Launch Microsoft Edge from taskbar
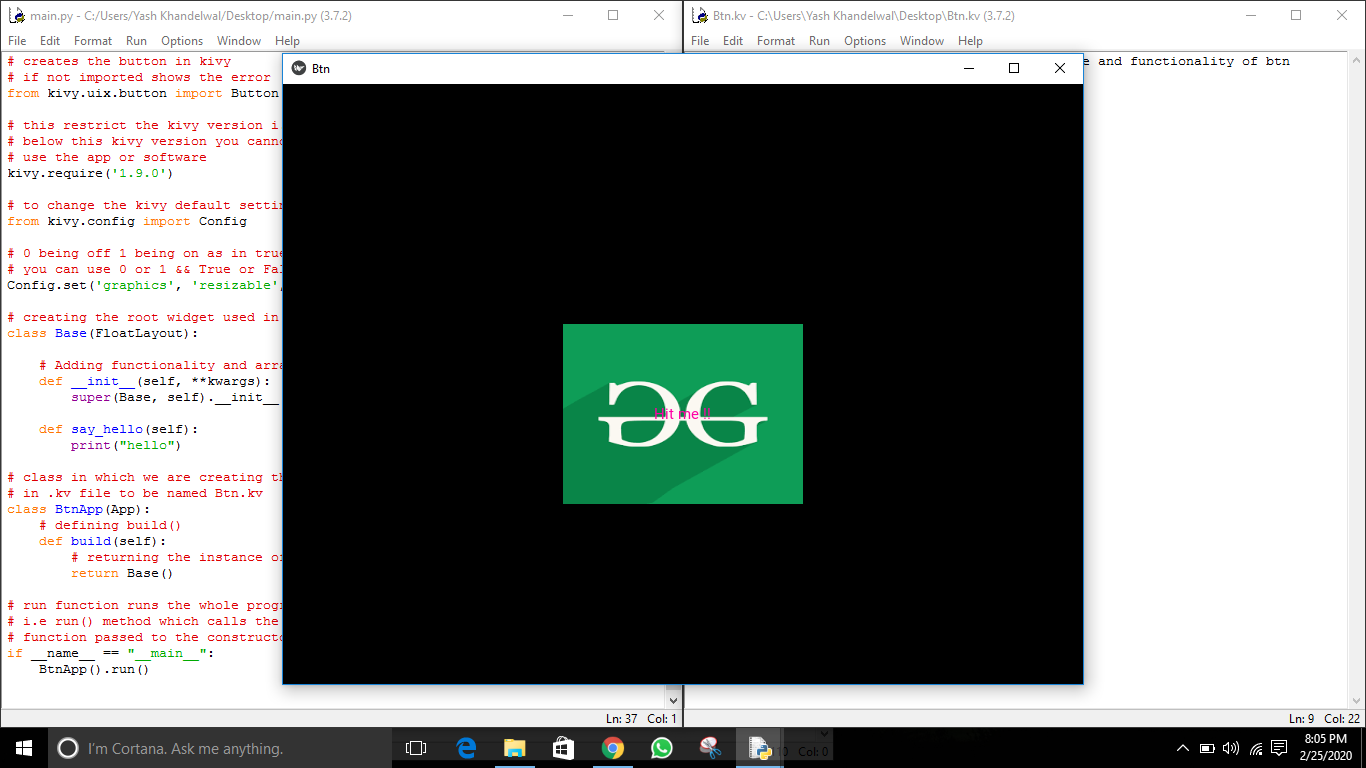Viewport: 1366px width, 768px height. [x=466, y=748]
